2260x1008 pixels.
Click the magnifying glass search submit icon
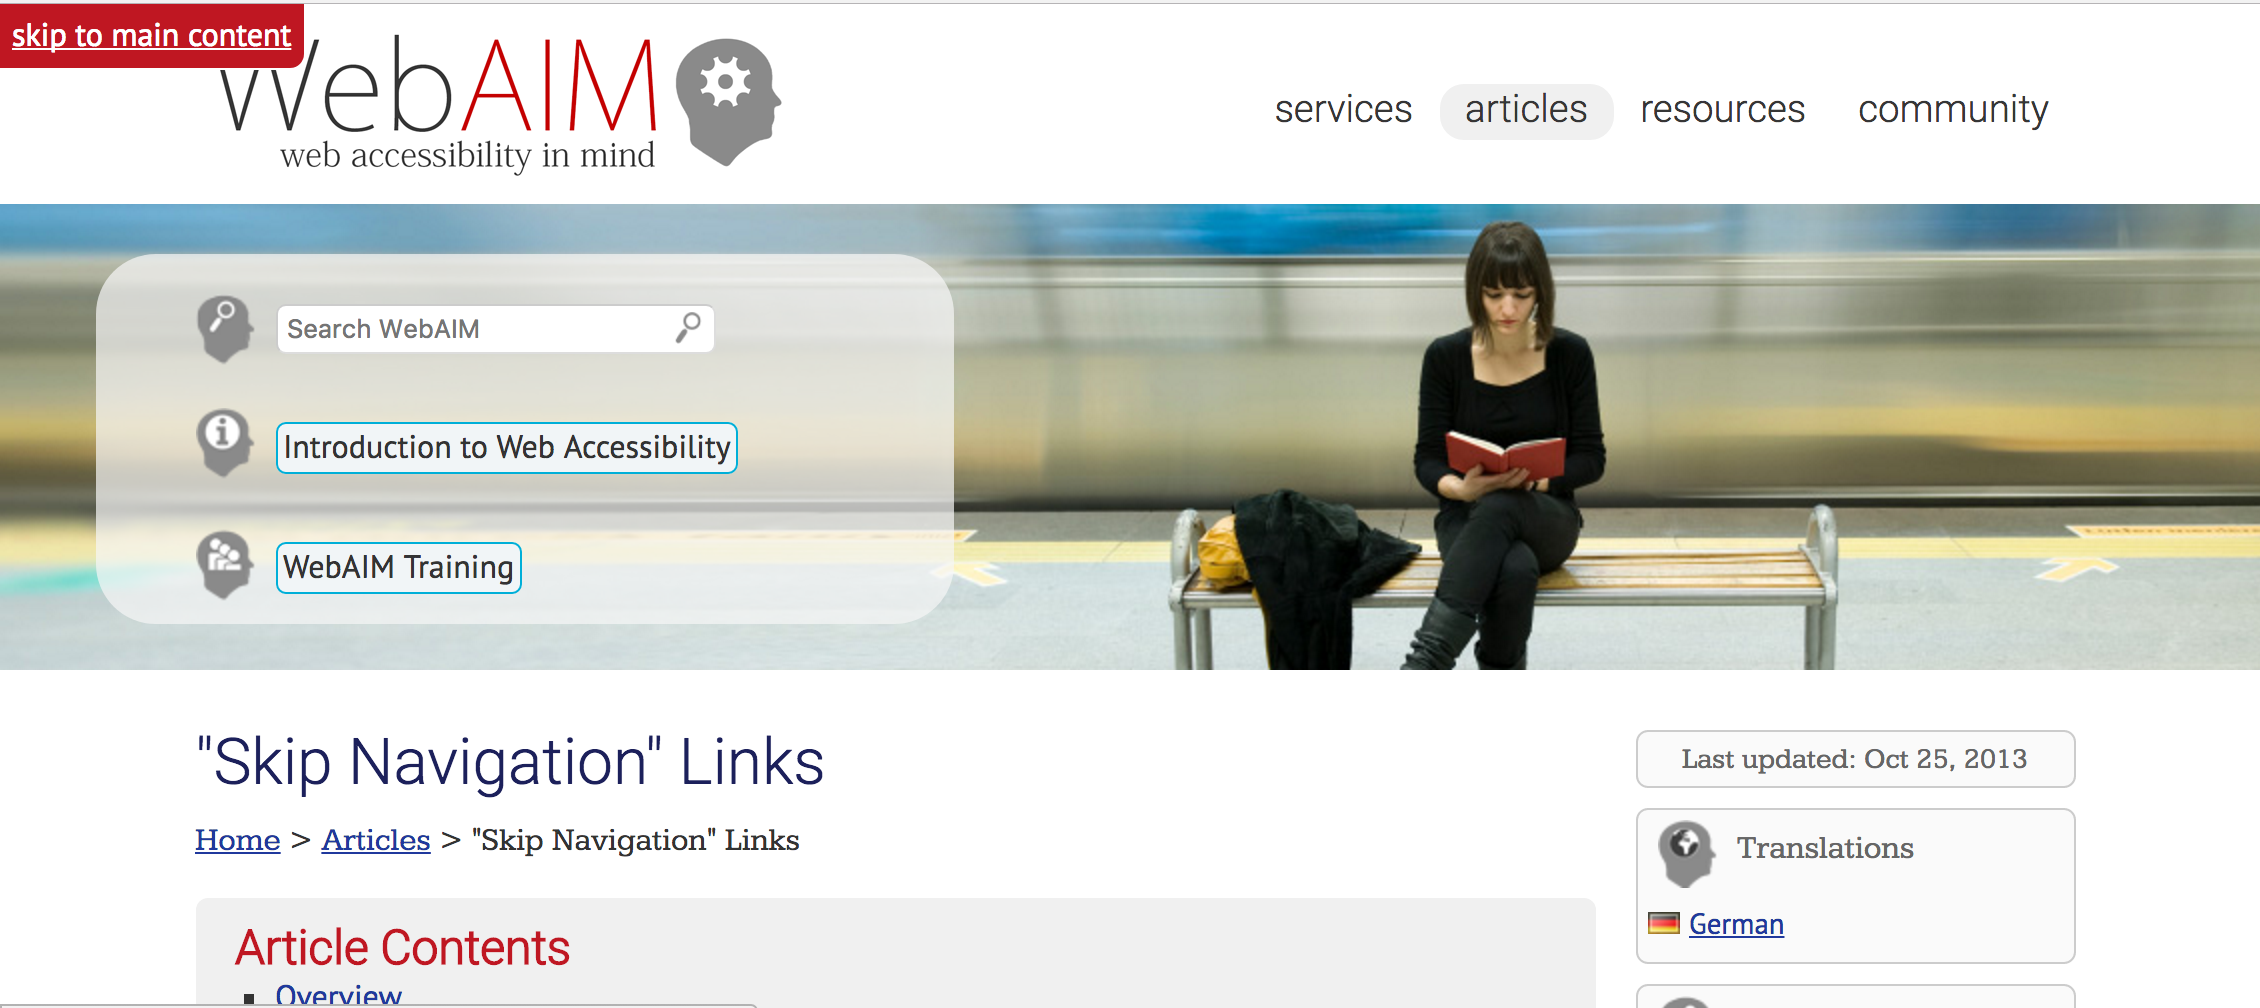688,328
